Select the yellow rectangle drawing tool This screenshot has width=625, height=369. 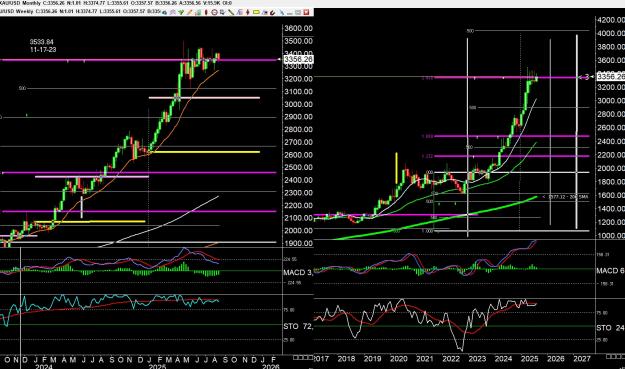point(256,12)
